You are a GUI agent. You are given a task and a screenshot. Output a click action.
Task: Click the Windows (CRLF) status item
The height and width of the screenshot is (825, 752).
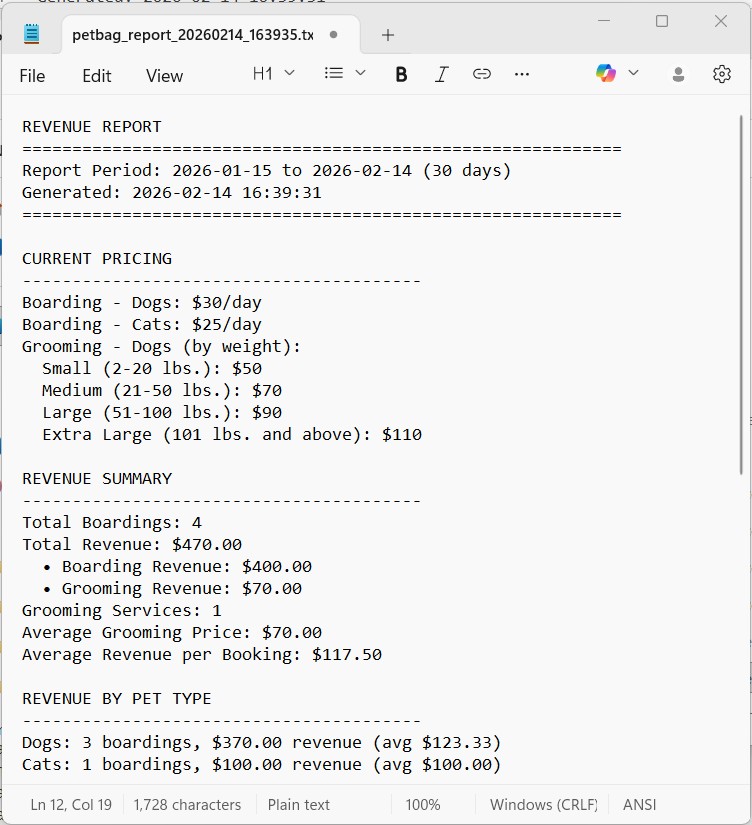[541, 804]
